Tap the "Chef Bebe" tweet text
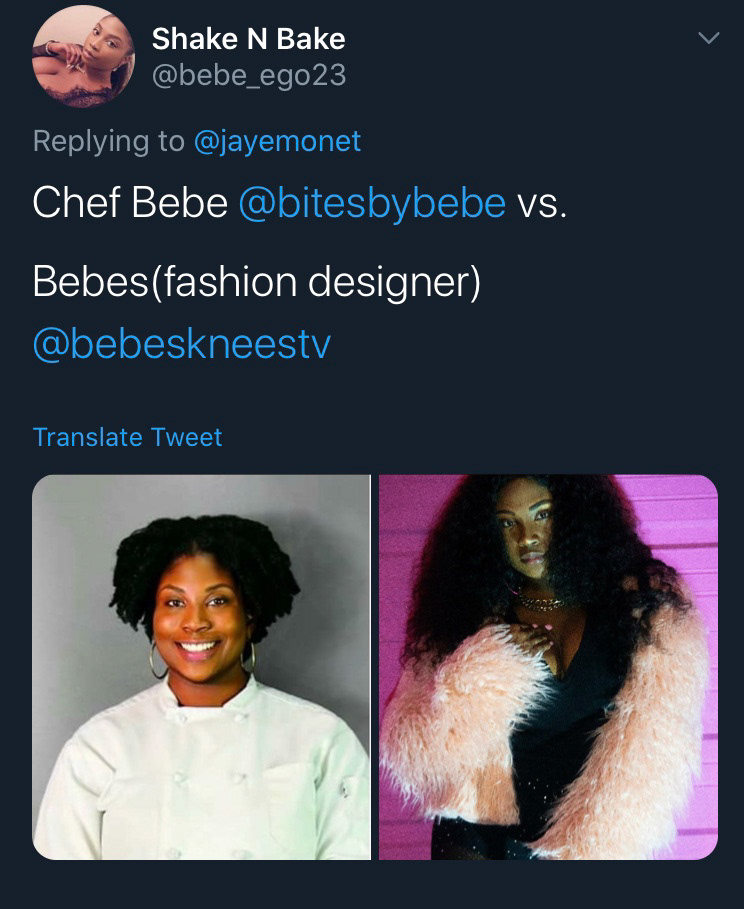Image resolution: width=744 pixels, height=909 pixels. (x=130, y=203)
